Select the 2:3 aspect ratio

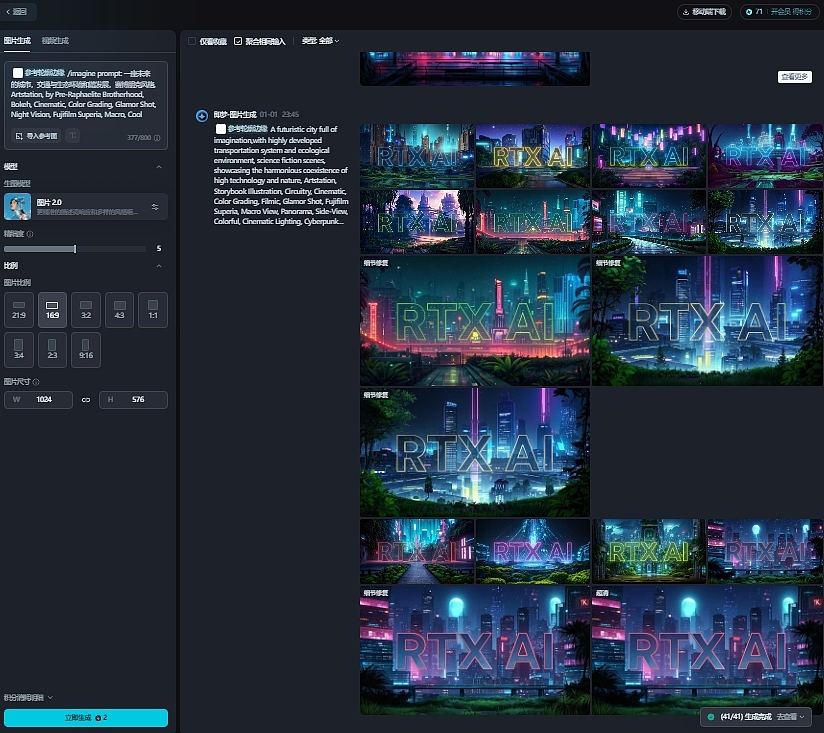click(x=52, y=350)
